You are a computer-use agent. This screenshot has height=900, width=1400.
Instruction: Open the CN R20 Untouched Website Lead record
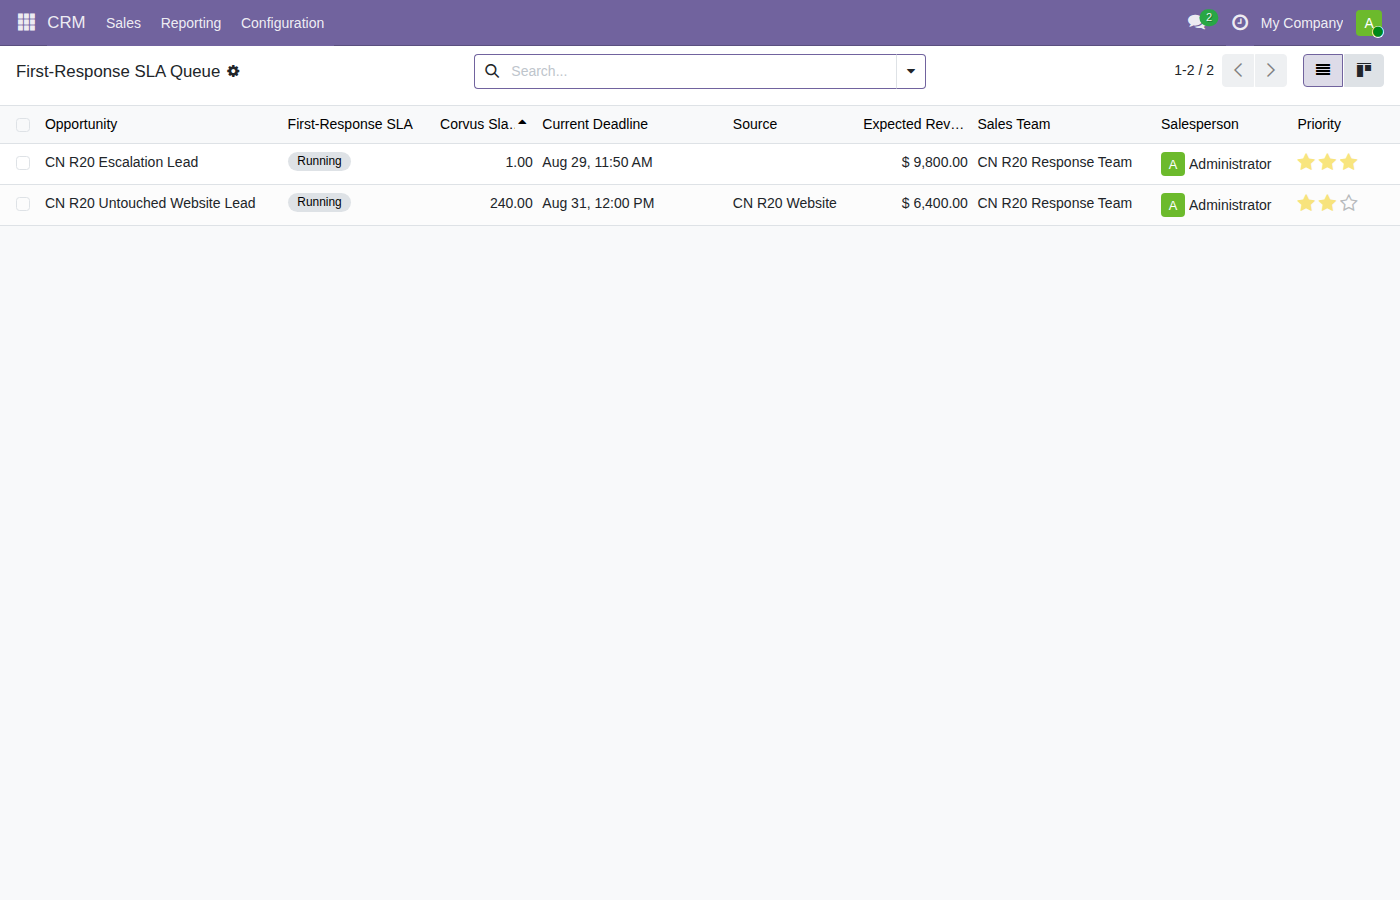point(150,203)
